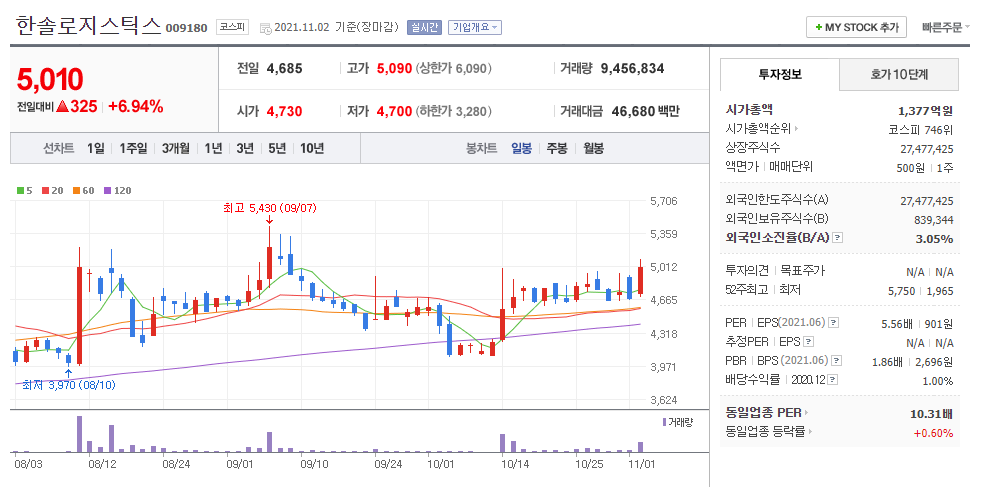Open the 목표주가 link
The height and width of the screenshot is (487, 984).
(801, 270)
